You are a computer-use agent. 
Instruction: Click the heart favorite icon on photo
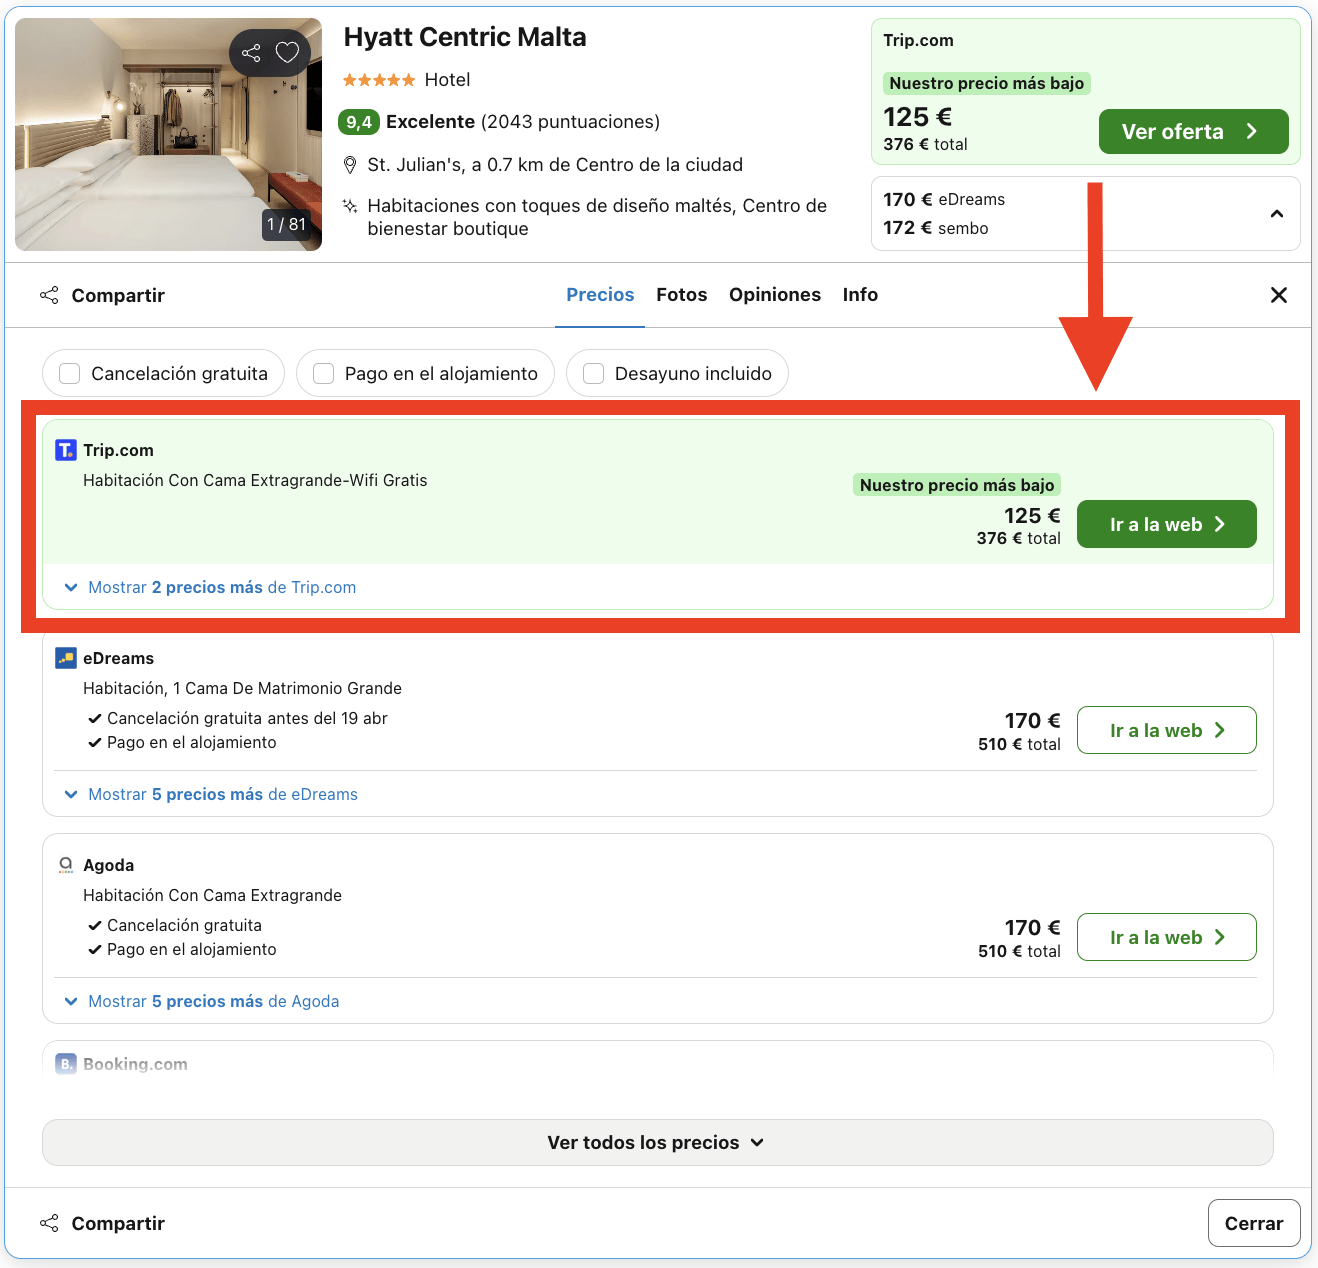tap(287, 53)
